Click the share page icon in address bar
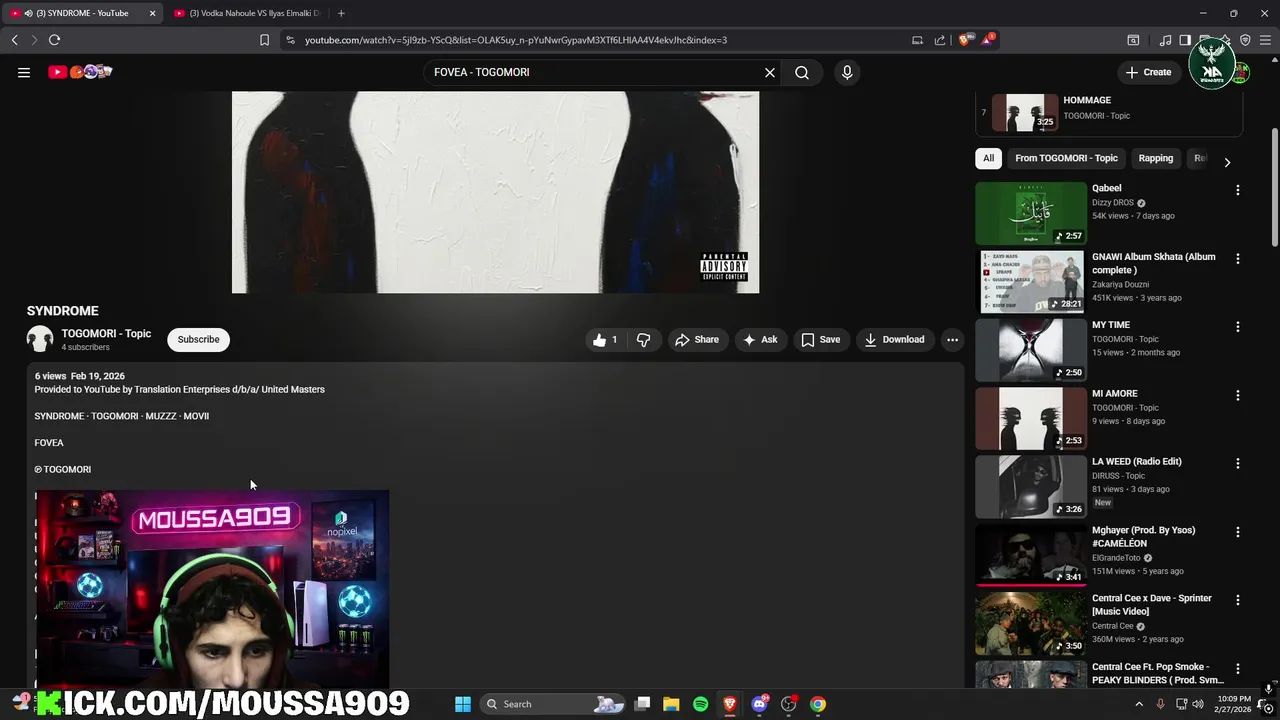 click(x=940, y=40)
